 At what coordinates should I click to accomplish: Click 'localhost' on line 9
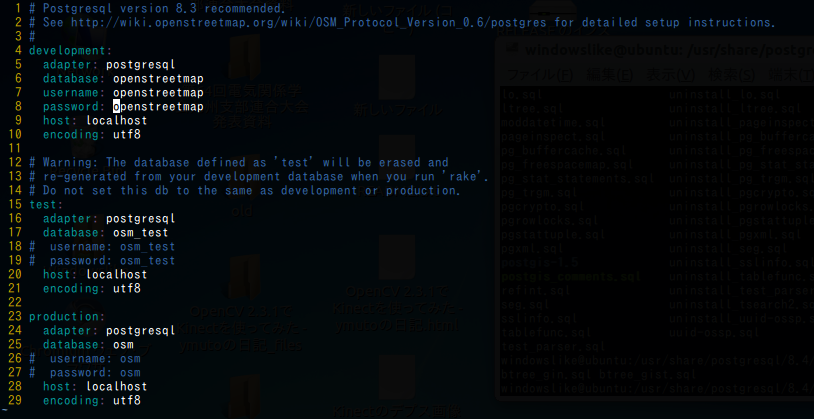click(x=116, y=120)
